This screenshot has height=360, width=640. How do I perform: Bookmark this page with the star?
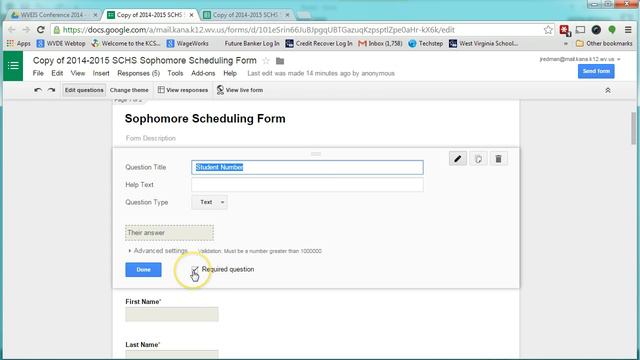point(548,30)
